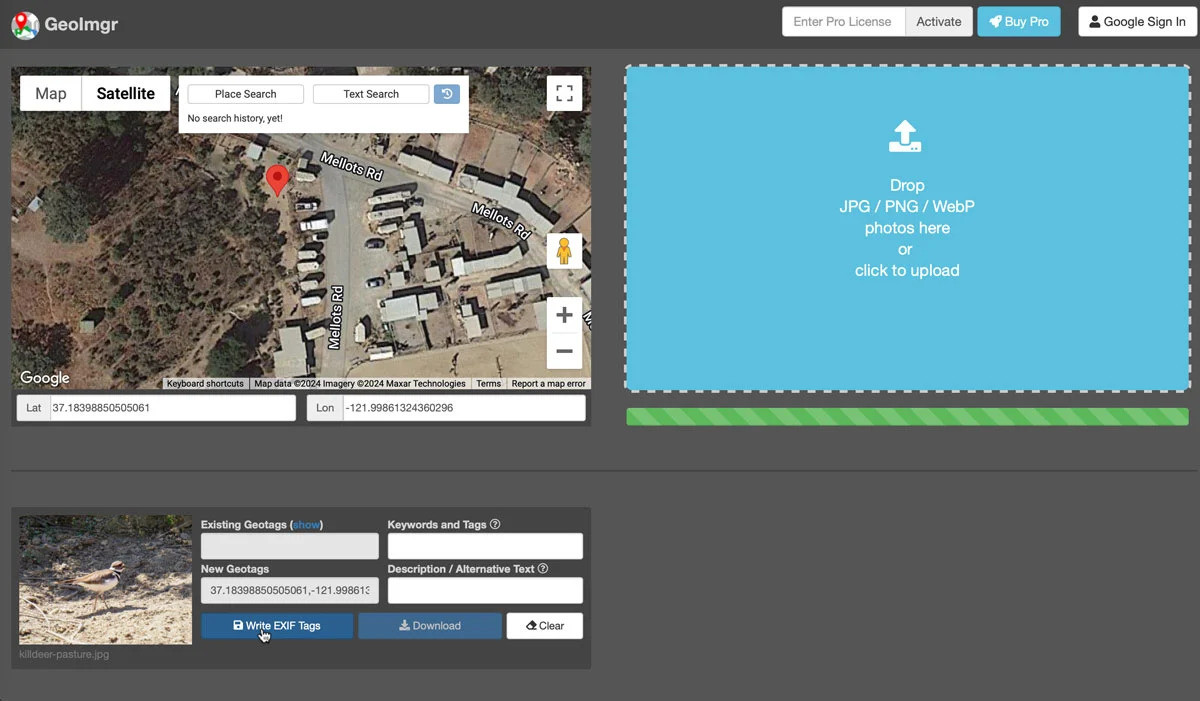Click "No search history, yet!" text
This screenshot has width=1200, height=701.
235,118
